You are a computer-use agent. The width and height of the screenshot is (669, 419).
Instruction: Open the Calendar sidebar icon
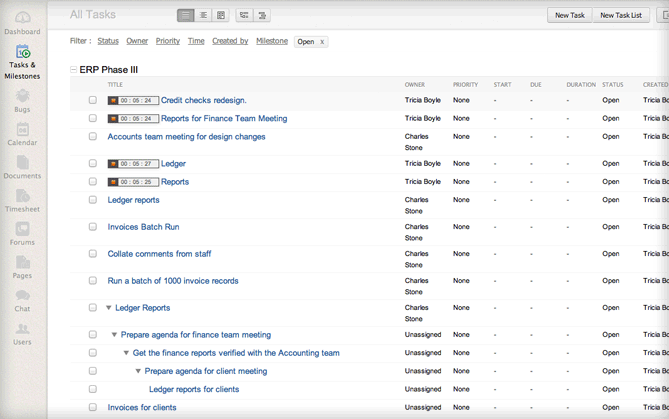[x=22, y=134]
